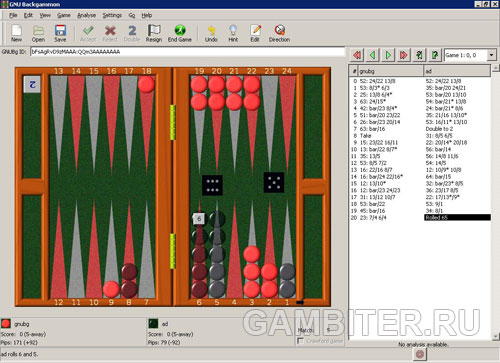Open the File menu

pos(13,15)
